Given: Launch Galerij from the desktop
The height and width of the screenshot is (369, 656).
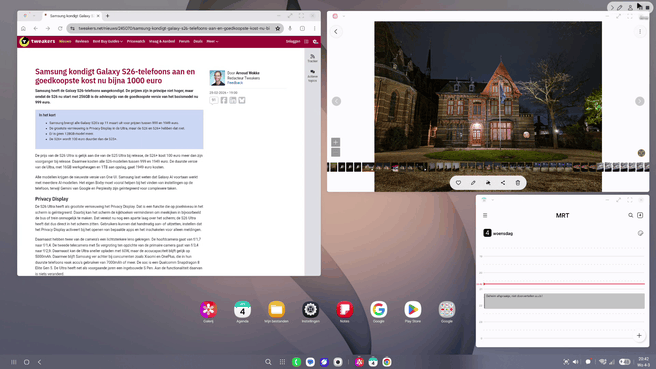Looking at the screenshot, I should click(208, 312).
